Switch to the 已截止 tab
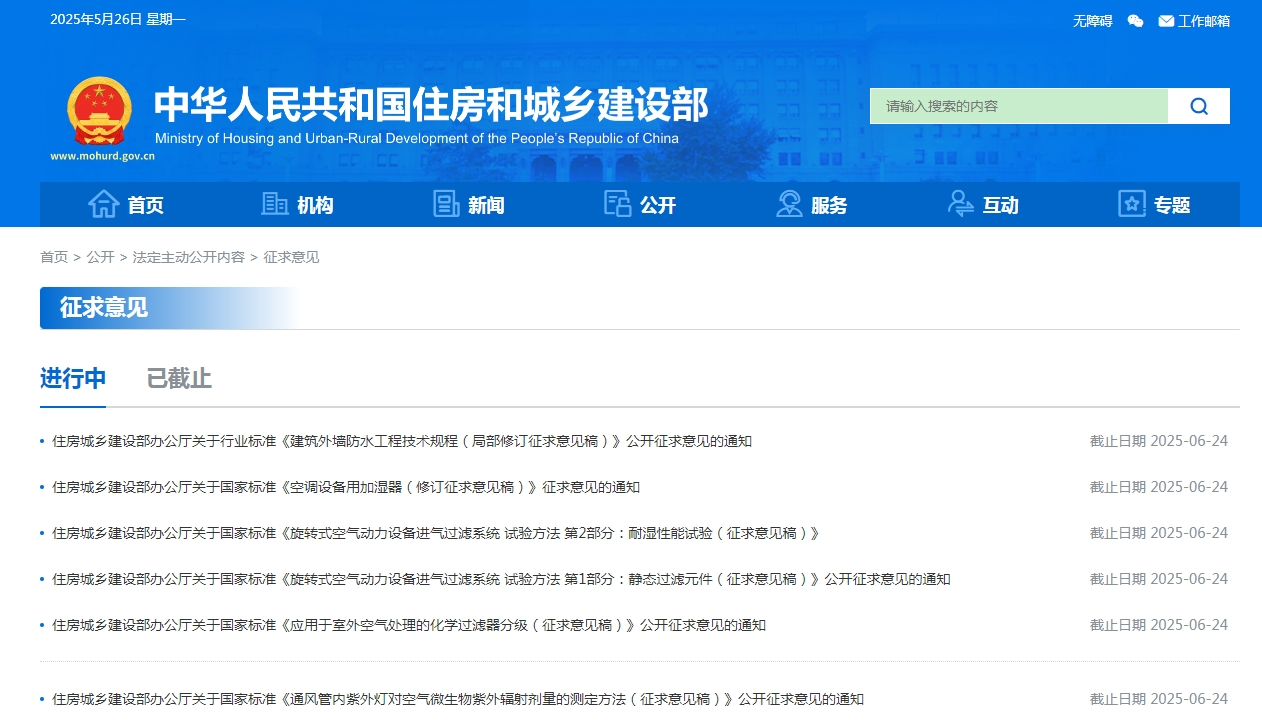 click(x=179, y=379)
